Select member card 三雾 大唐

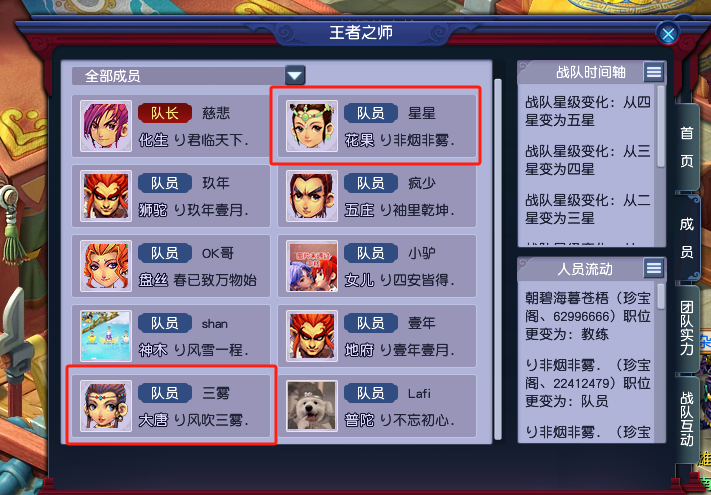(x=171, y=405)
